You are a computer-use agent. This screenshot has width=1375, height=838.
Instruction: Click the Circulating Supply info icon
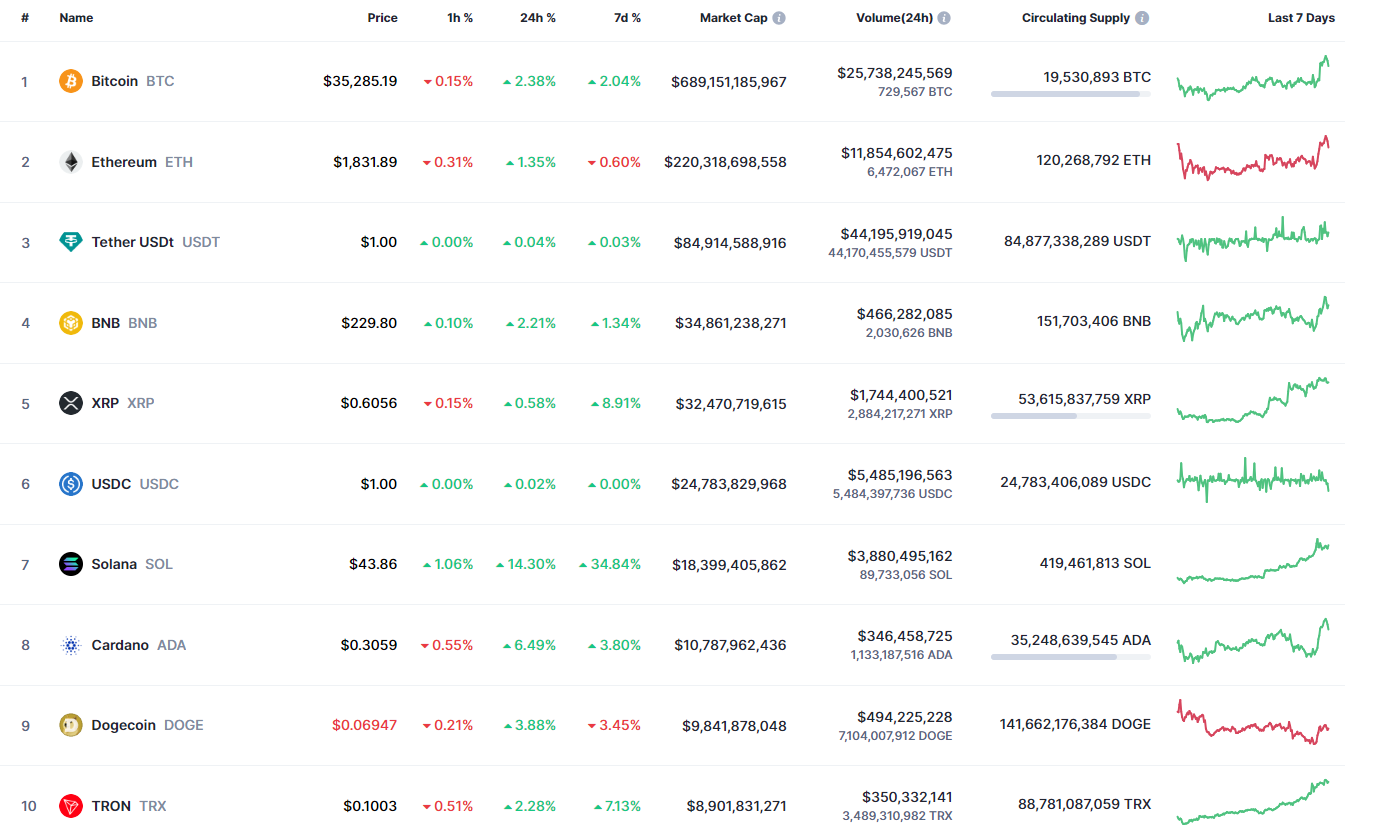(x=1142, y=18)
